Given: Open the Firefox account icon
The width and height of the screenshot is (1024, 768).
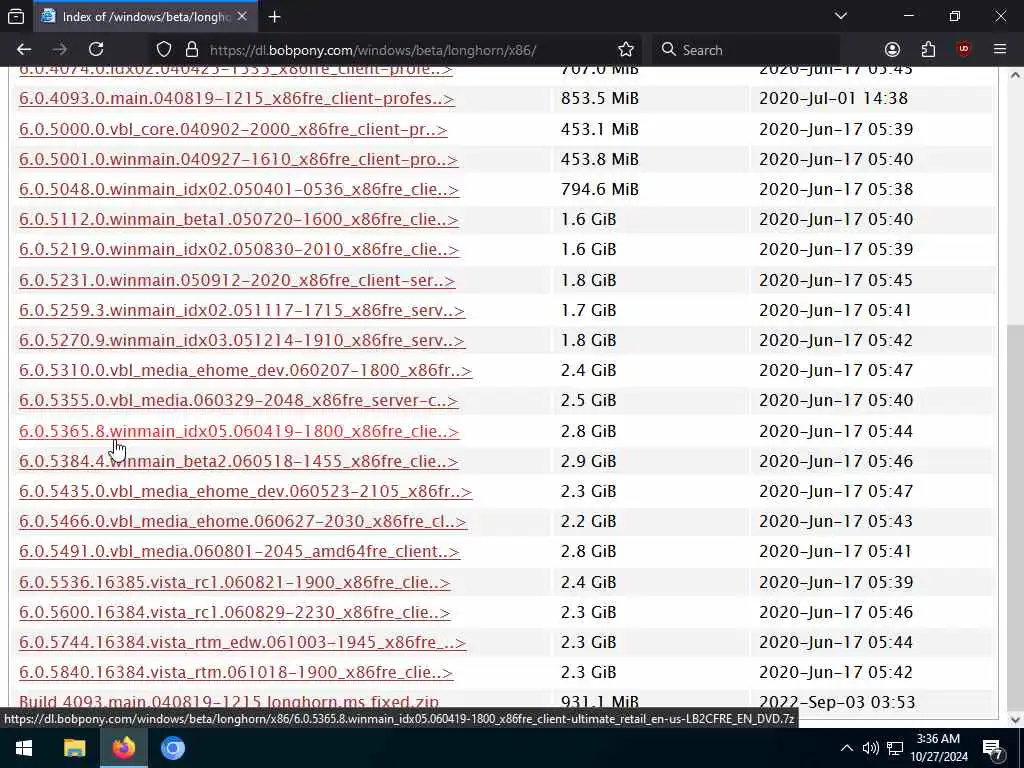Looking at the screenshot, I should [892, 50].
